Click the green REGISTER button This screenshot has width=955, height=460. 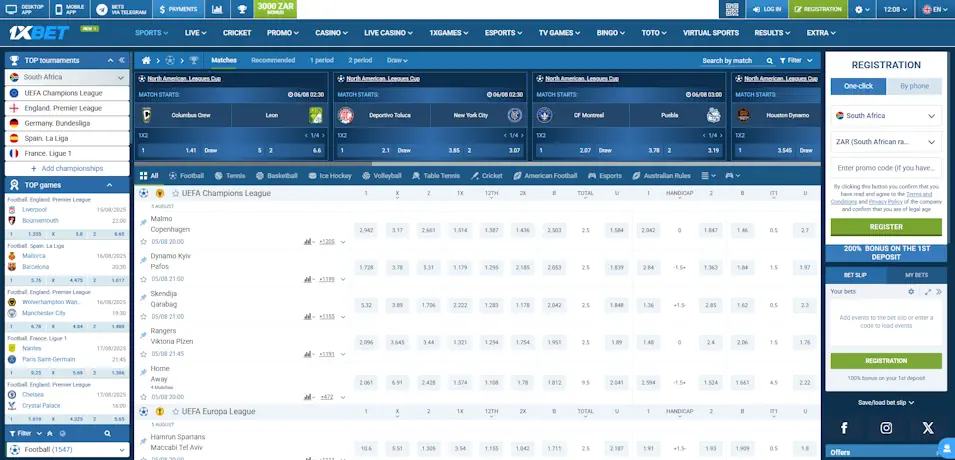[886, 227]
